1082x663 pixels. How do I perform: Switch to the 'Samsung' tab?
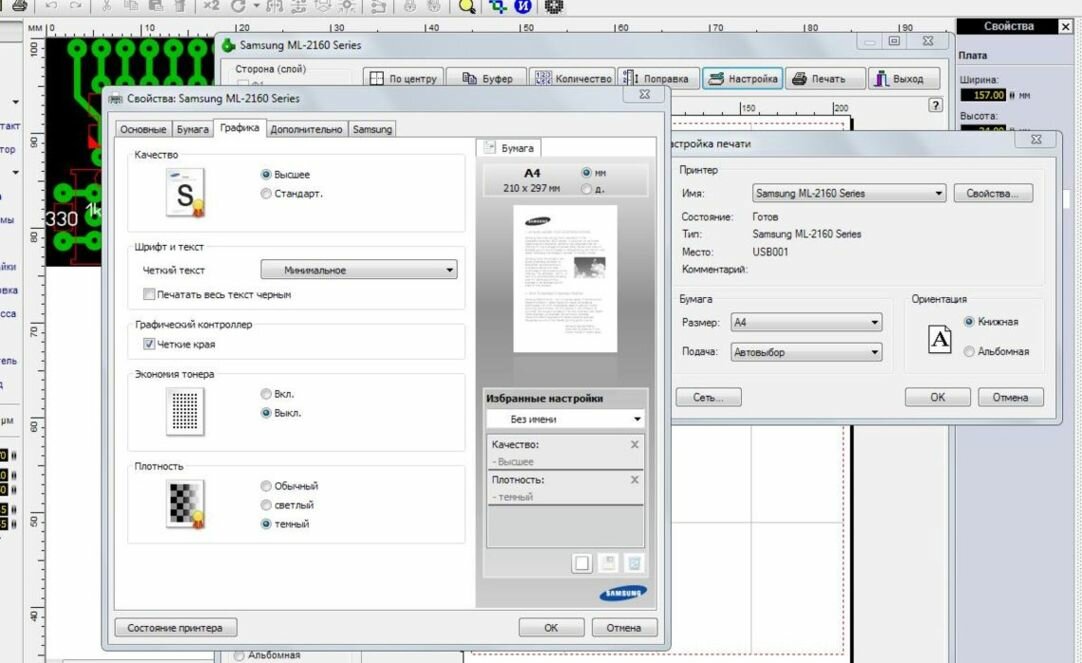[372, 129]
